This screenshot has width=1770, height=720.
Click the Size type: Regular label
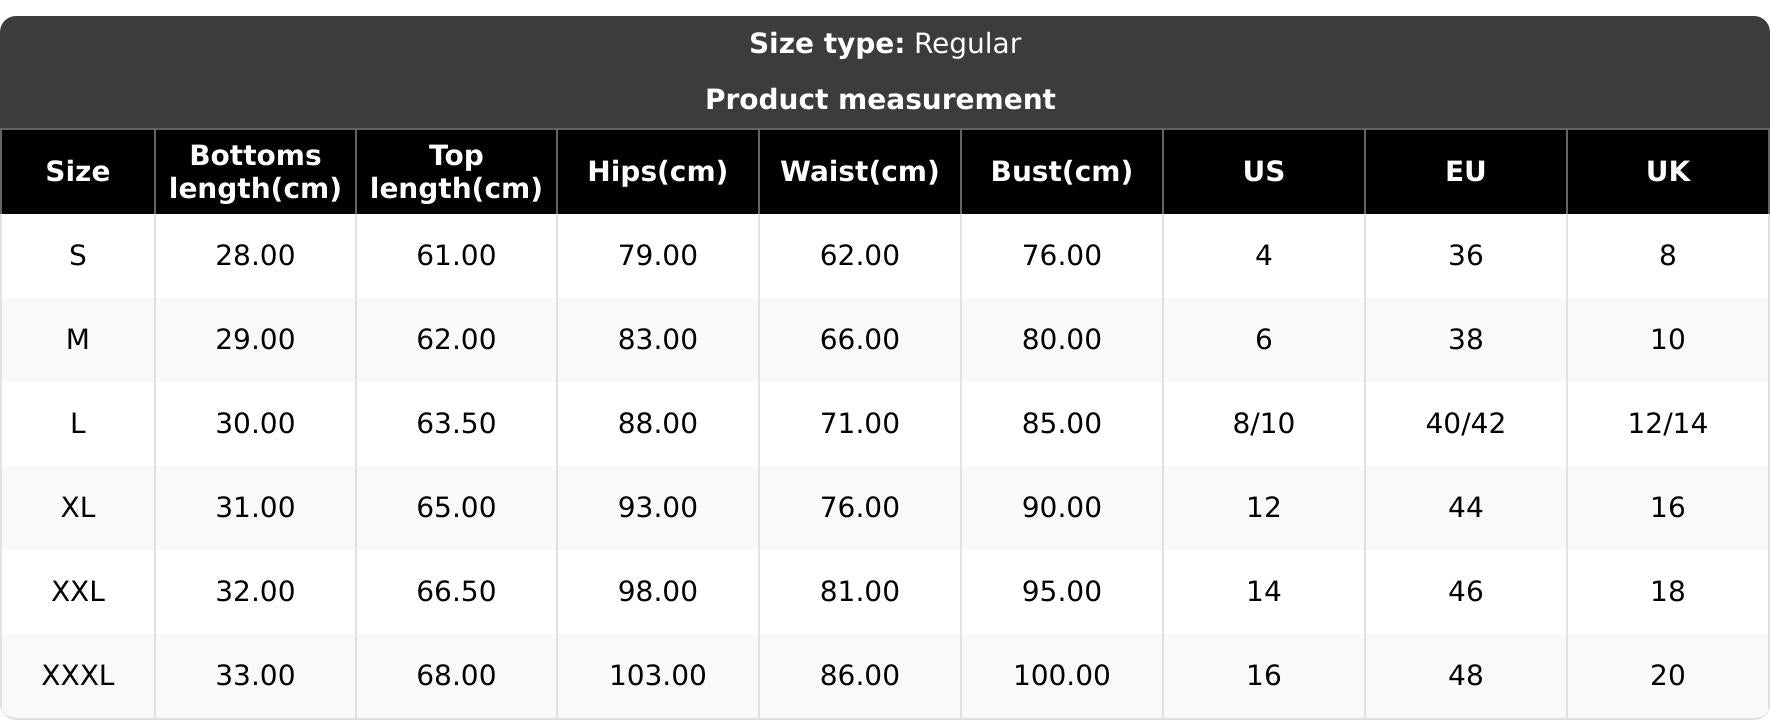pos(885,44)
